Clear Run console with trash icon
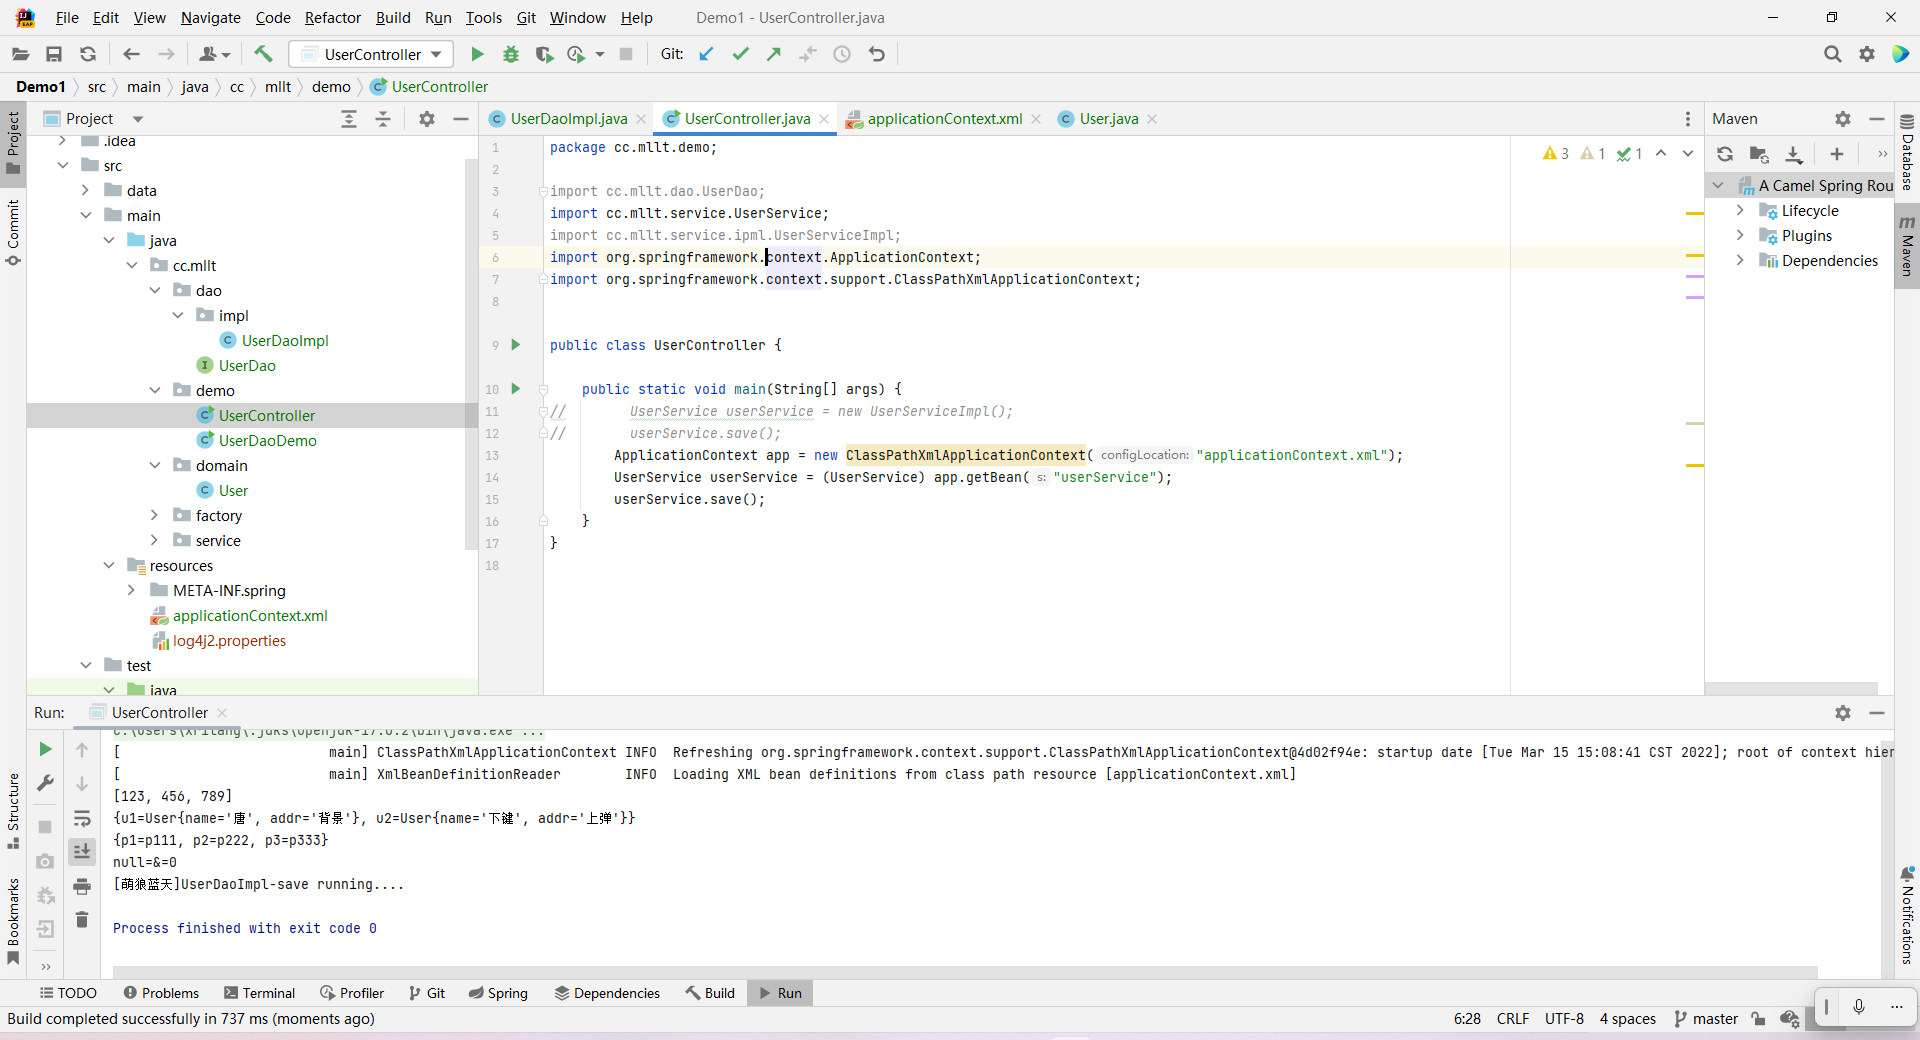The image size is (1920, 1040). (x=82, y=919)
